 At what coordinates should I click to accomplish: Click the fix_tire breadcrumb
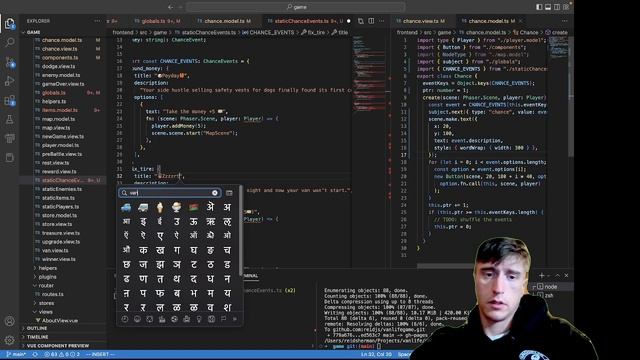point(313,32)
